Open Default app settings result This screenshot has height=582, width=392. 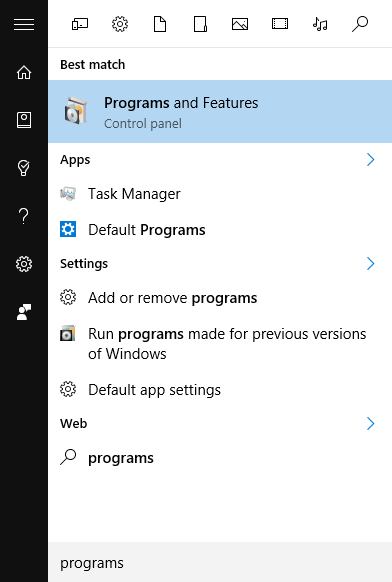coord(220,390)
